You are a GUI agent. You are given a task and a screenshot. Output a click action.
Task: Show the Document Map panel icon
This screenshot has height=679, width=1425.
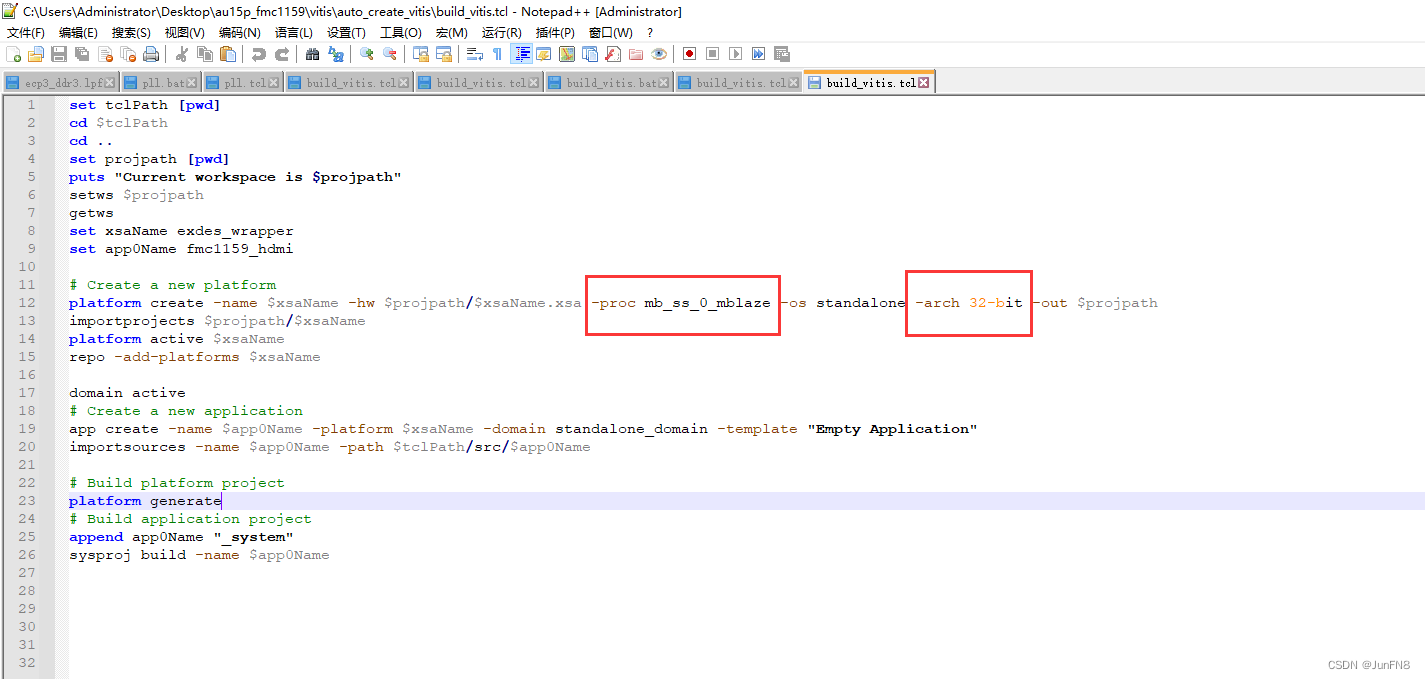click(x=567, y=54)
